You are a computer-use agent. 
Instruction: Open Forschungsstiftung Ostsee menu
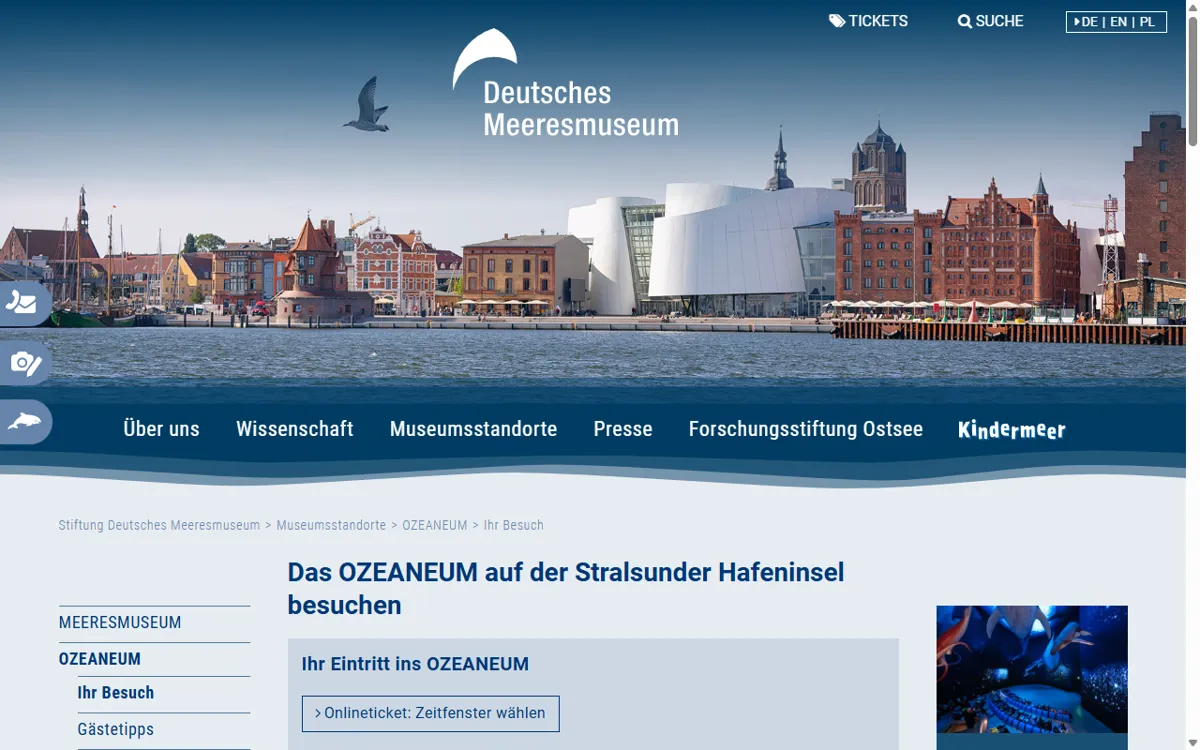[x=806, y=429]
